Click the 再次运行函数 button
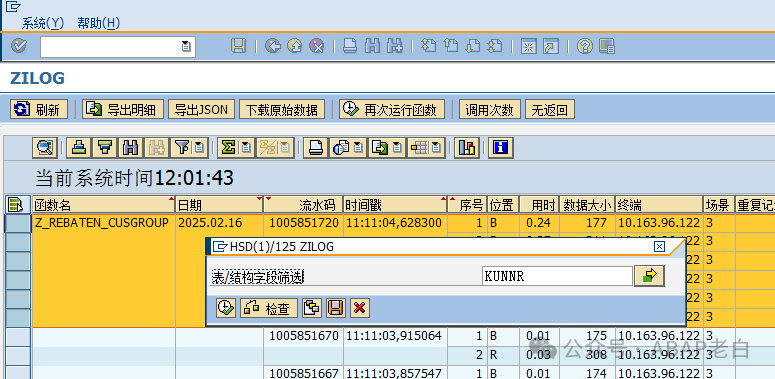Screen dimensions: 775x379 (392, 109)
